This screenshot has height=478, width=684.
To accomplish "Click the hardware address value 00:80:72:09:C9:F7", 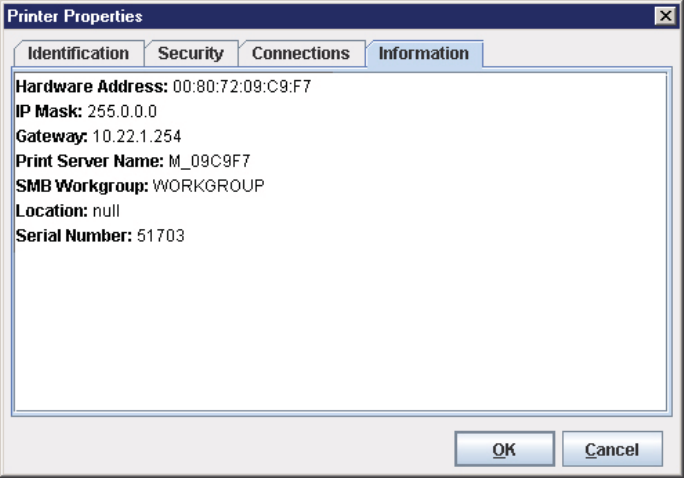I will (242, 87).
